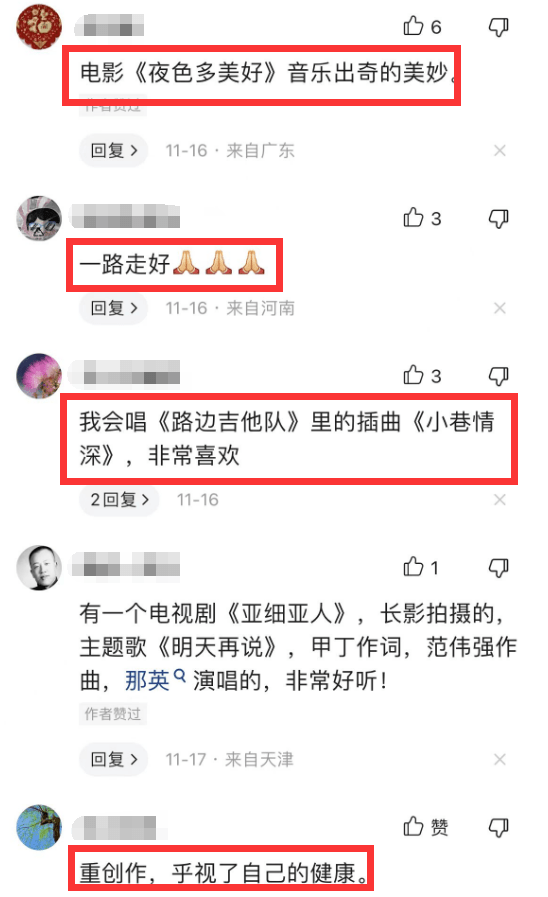Dislike the 夜色多美好 movie comment

pos(498,26)
